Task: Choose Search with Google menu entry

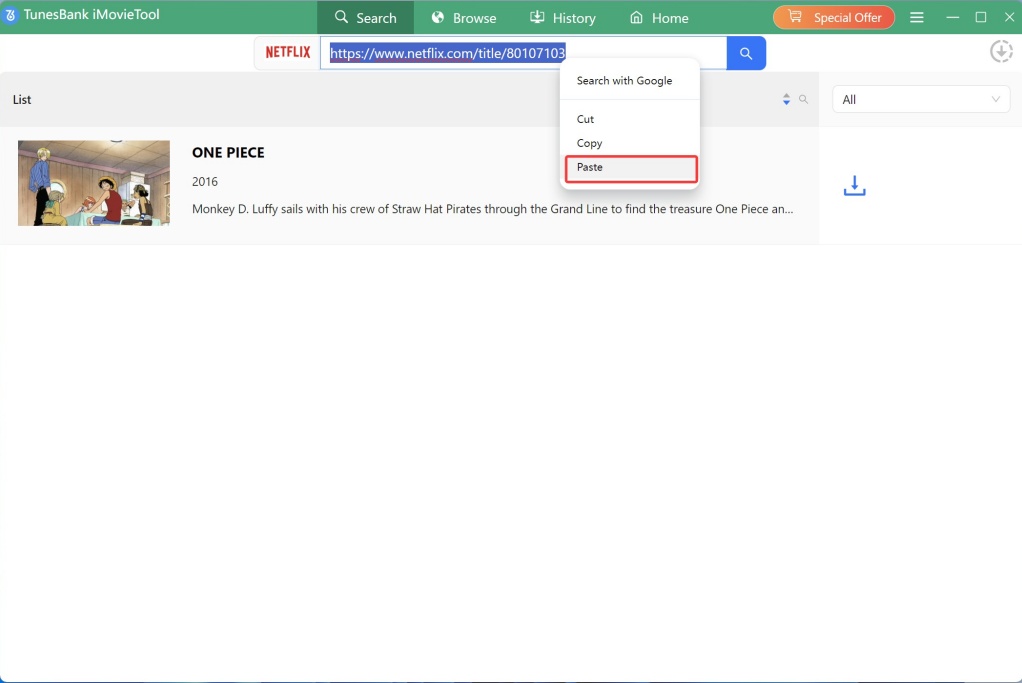Action: point(625,81)
